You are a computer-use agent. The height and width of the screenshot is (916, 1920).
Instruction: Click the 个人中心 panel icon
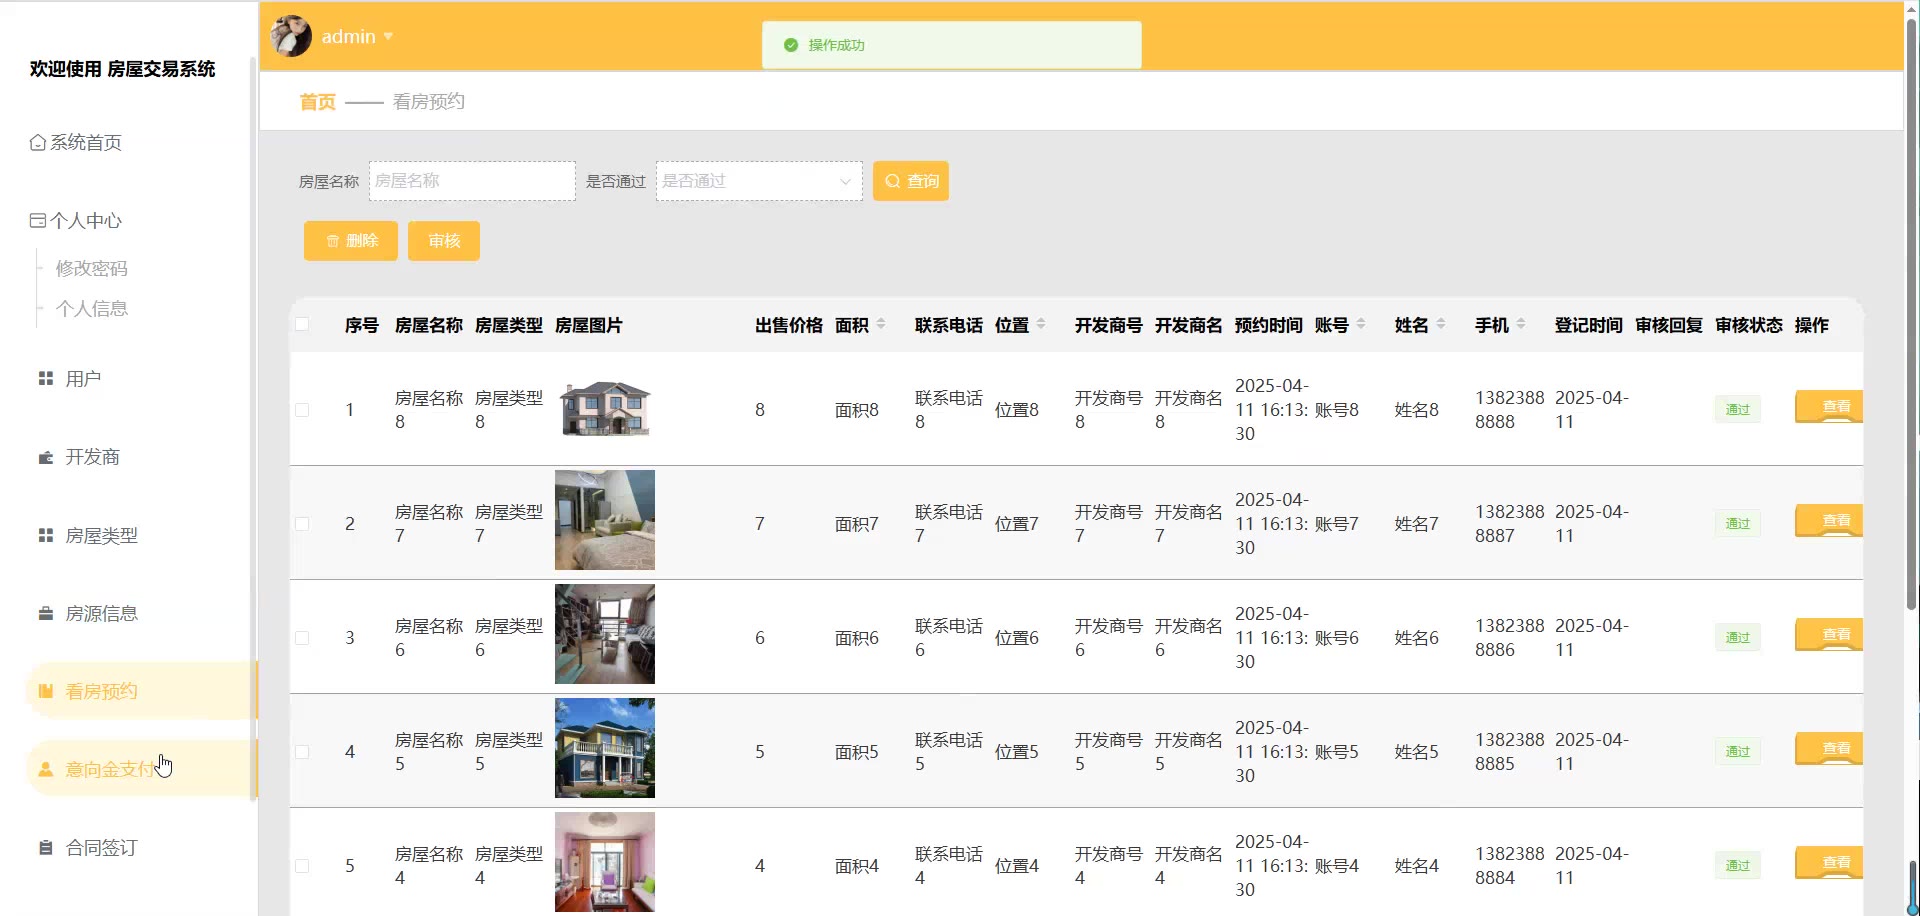tap(38, 221)
